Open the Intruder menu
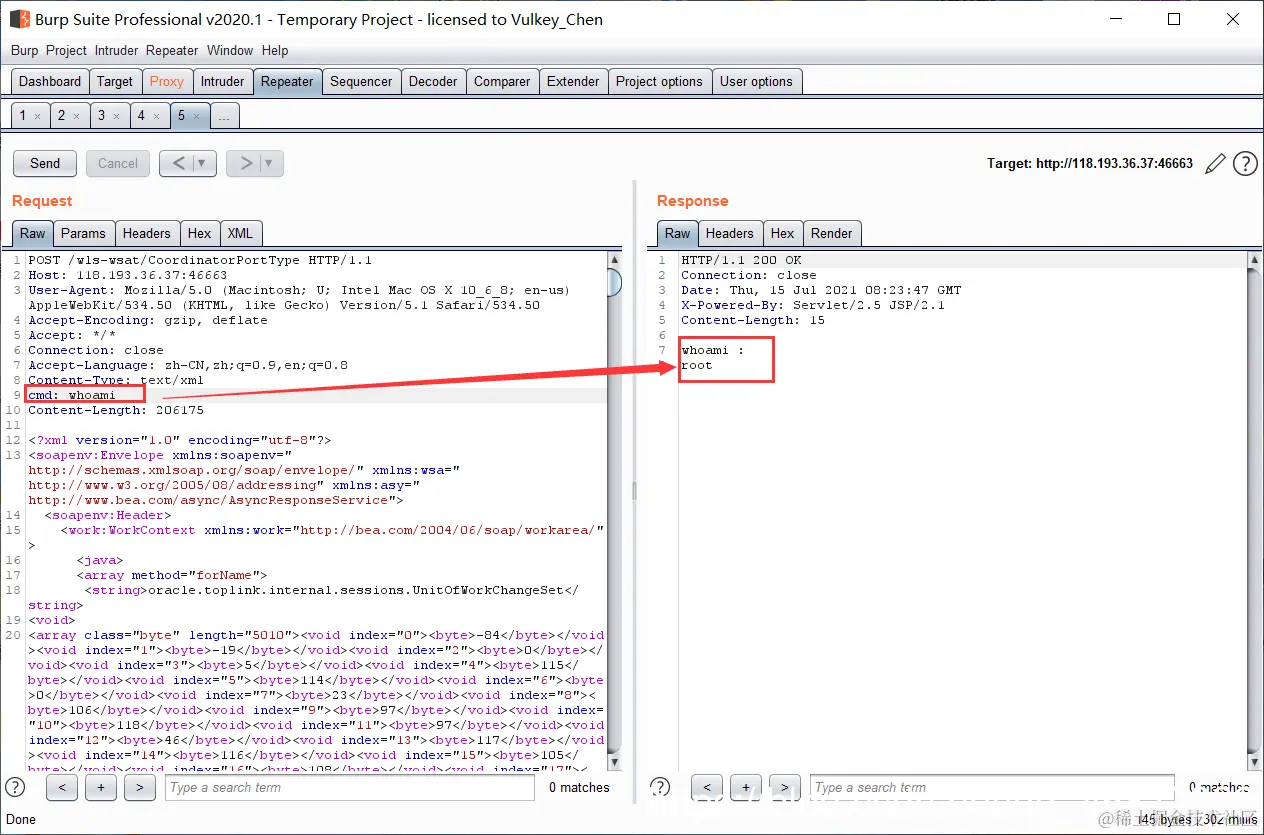 (117, 50)
